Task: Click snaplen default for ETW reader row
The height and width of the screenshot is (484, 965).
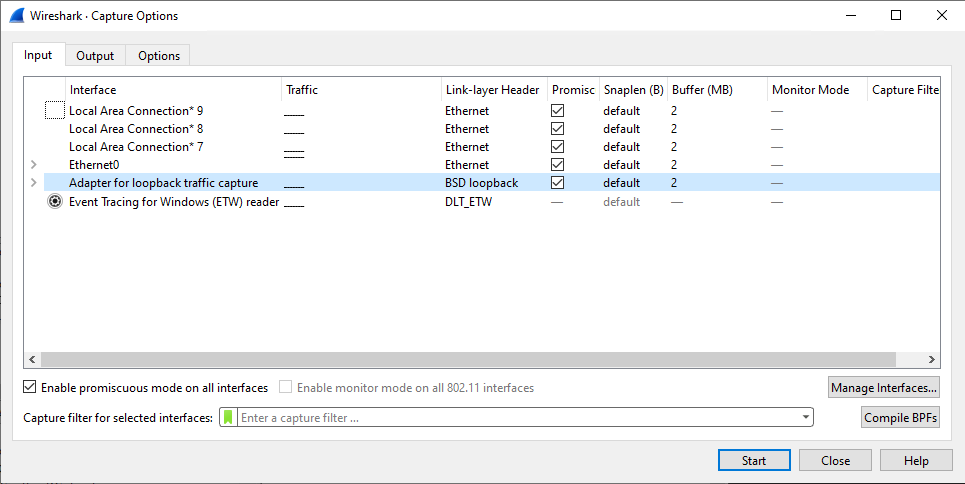Action: point(622,202)
